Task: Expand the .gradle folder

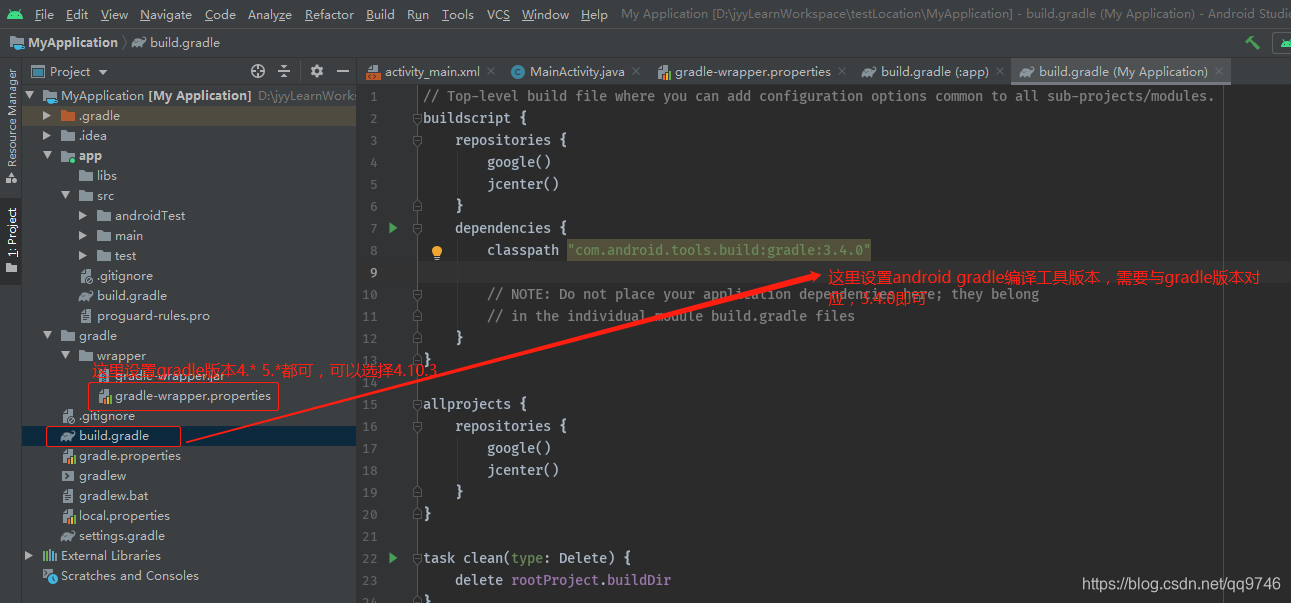Action: (47, 116)
